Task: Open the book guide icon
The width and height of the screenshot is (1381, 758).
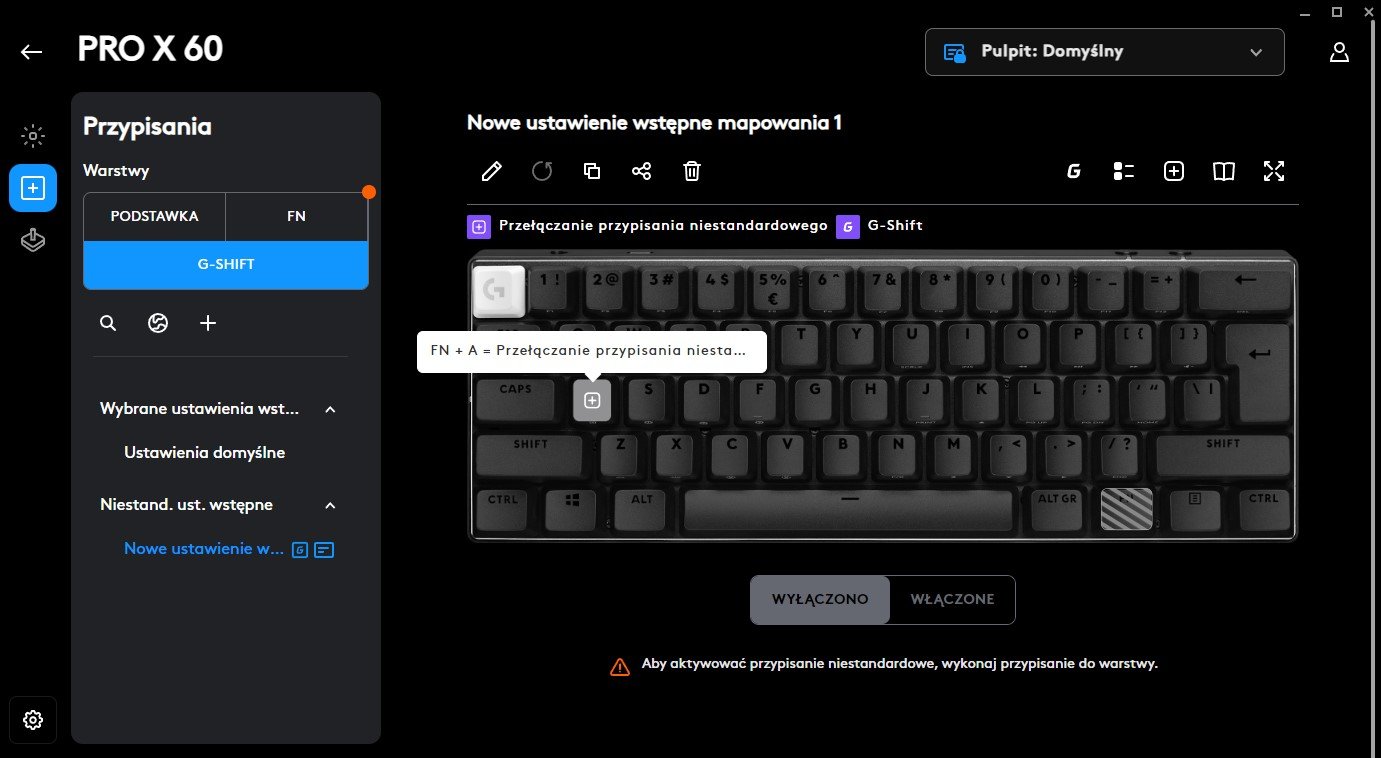Action: pos(1223,171)
